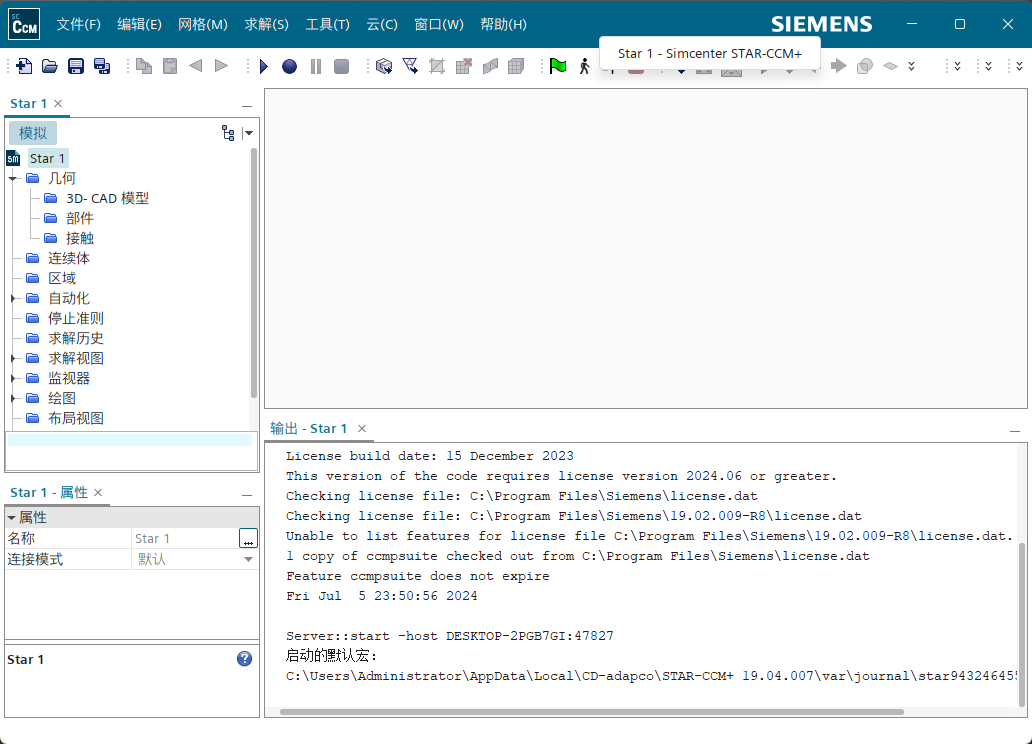Click the Save All toolbar icon
Image resolution: width=1032 pixels, height=744 pixels.
[x=101, y=66]
